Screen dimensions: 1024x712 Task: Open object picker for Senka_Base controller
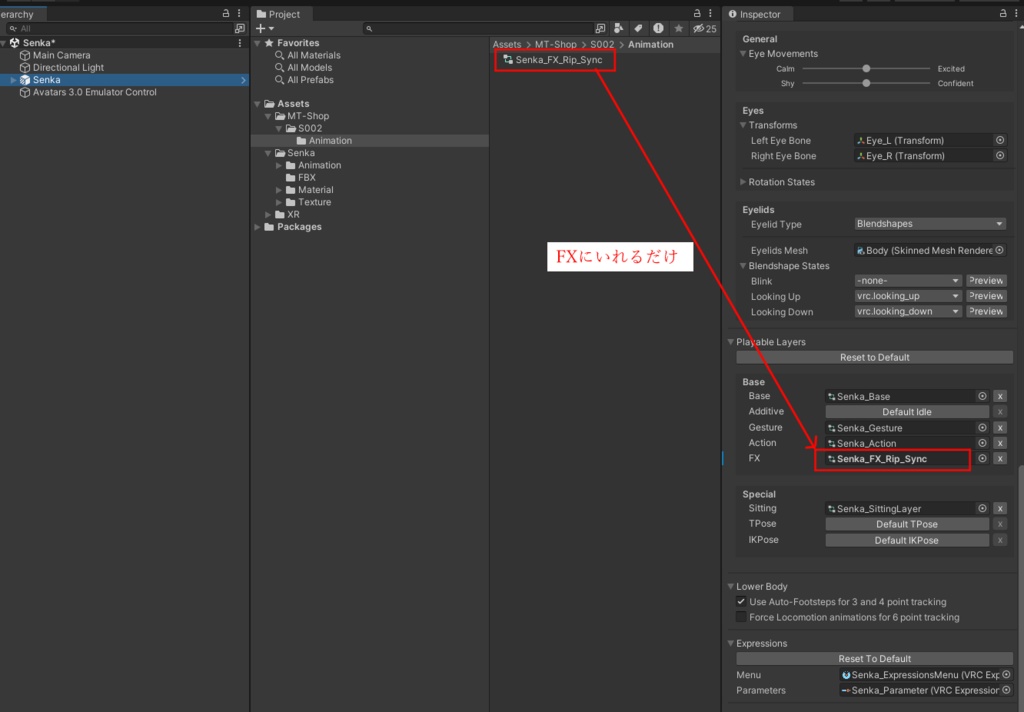[982, 396]
